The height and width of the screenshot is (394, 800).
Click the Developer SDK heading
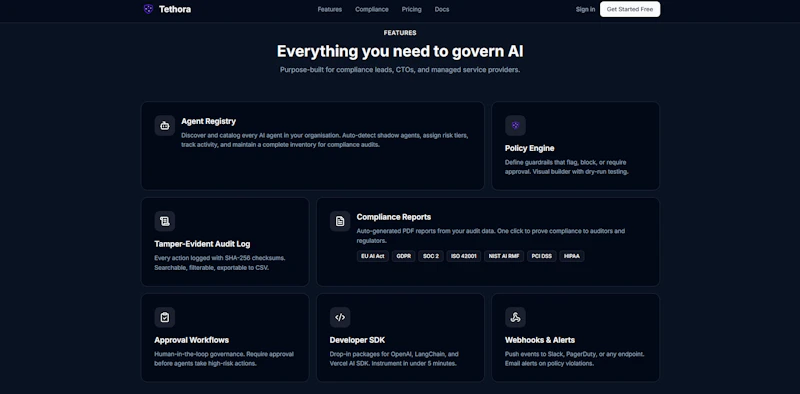pyautogui.click(x=357, y=340)
